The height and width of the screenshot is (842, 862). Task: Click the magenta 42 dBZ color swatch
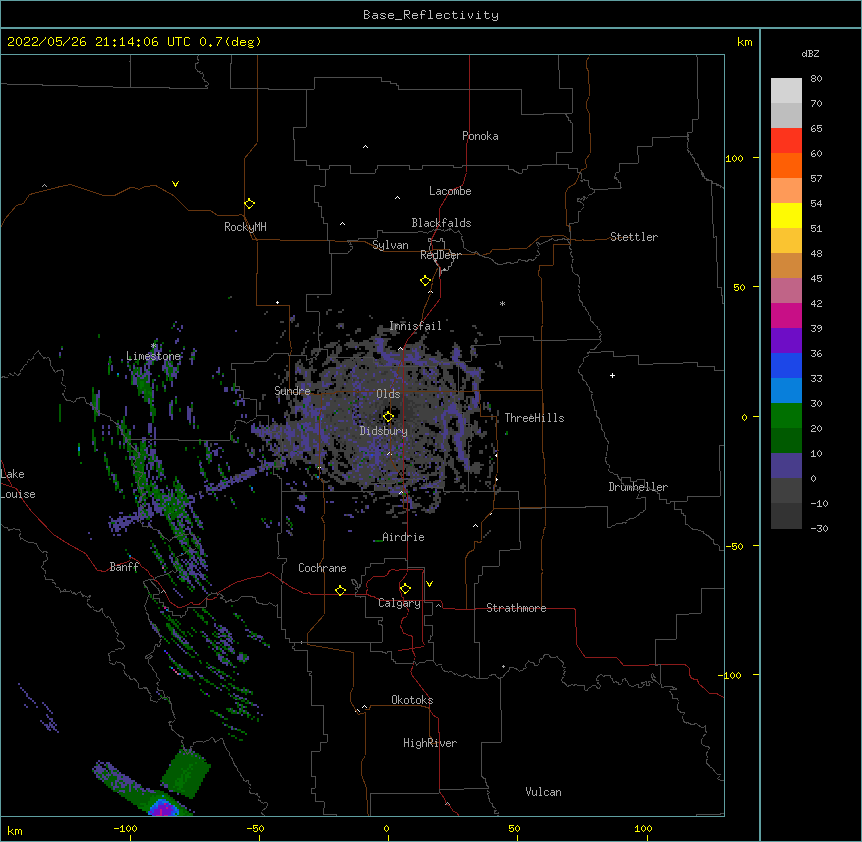[x=786, y=315]
